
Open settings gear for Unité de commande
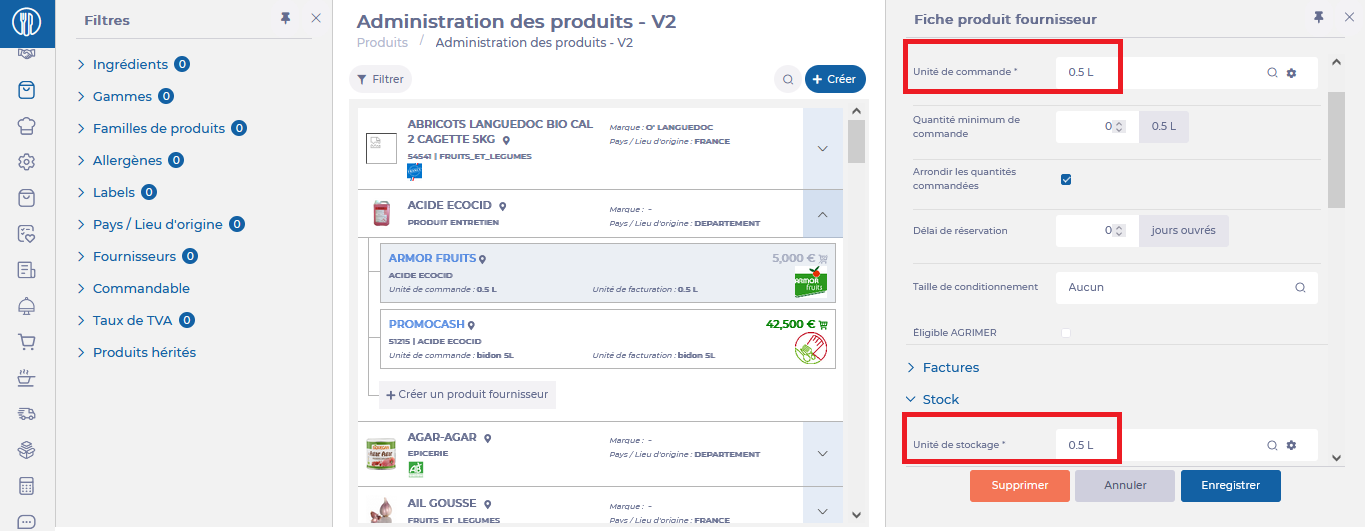(1291, 73)
